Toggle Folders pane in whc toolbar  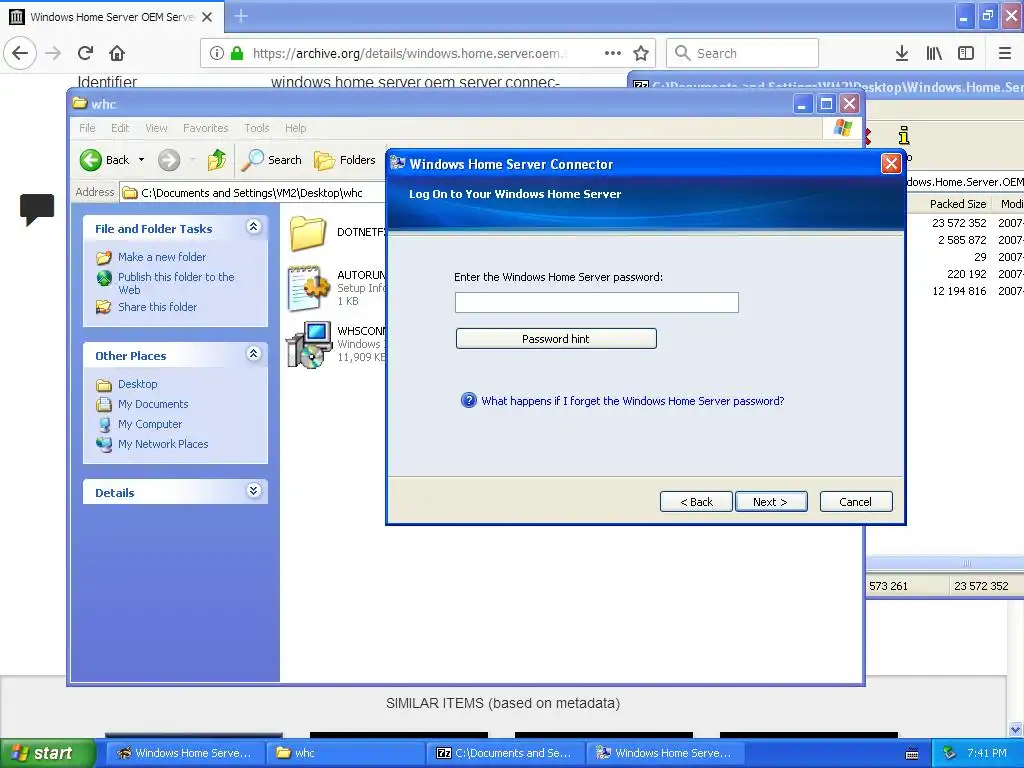pyautogui.click(x=345, y=159)
